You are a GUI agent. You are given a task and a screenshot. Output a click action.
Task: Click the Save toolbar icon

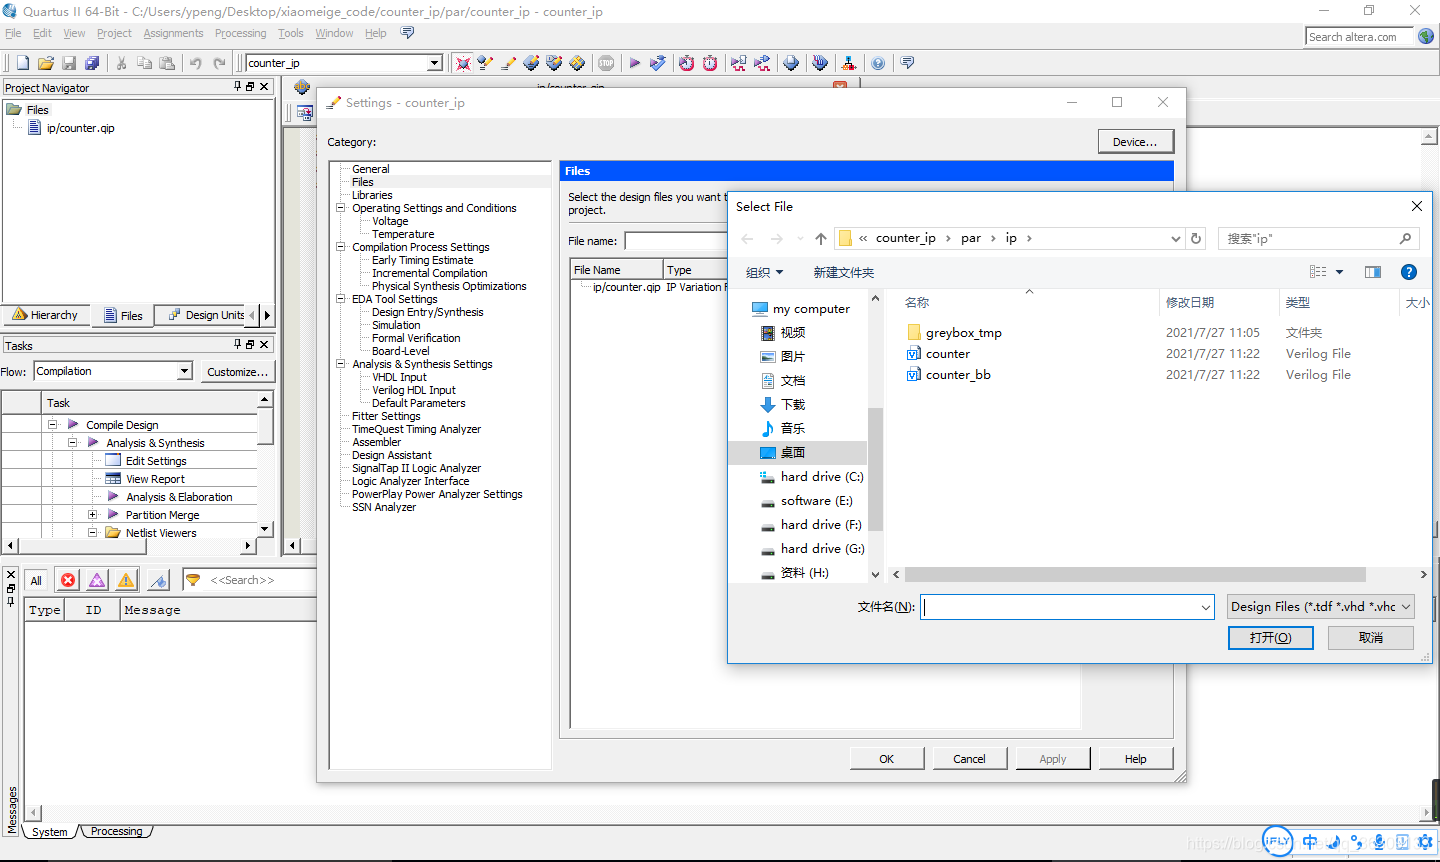click(x=69, y=63)
